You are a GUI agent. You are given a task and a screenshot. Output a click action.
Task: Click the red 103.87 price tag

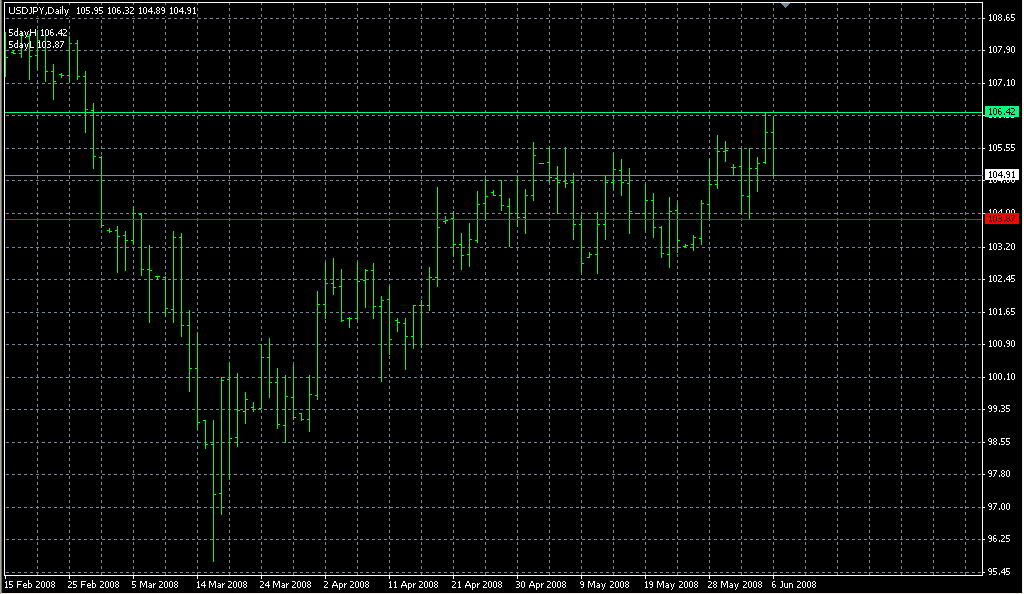[x=1001, y=217]
